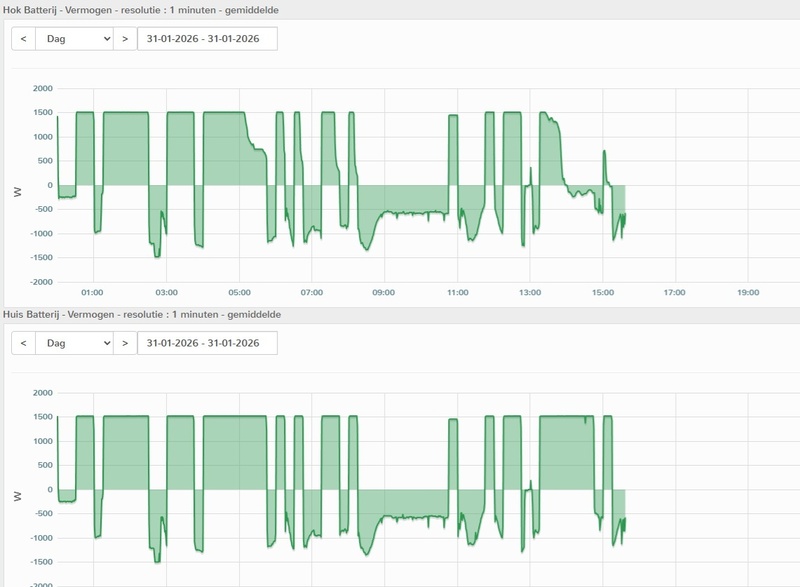This screenshot has height=587, width=800.
Task: Open the Dag dropdown for Hok Batterij
Action: 75,39
